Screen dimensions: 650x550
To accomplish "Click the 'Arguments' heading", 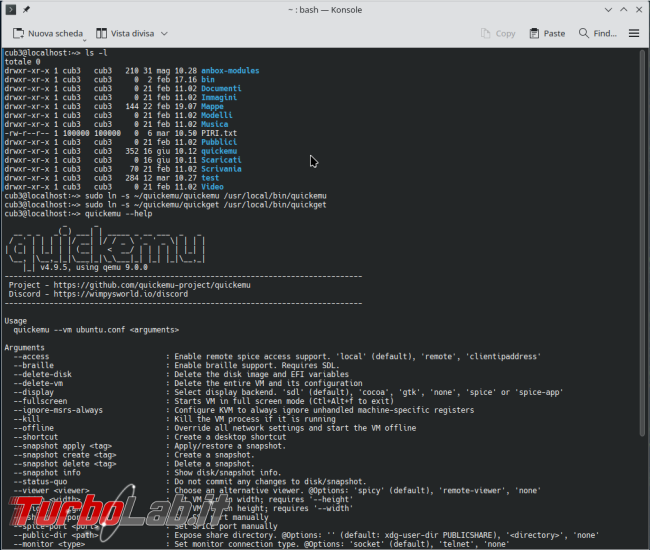I will [x=24, y=348].
